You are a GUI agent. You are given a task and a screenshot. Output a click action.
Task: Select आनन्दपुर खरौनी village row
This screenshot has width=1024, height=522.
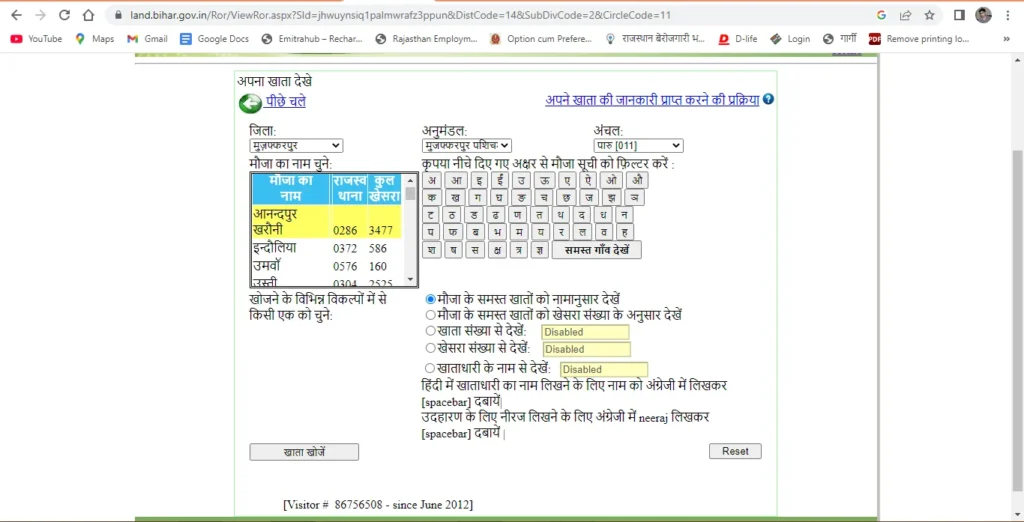point(327,222)
